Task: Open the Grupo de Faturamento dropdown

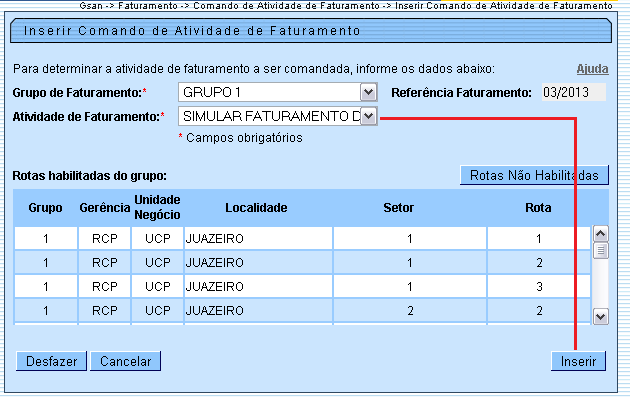Action: pos(278,92)
